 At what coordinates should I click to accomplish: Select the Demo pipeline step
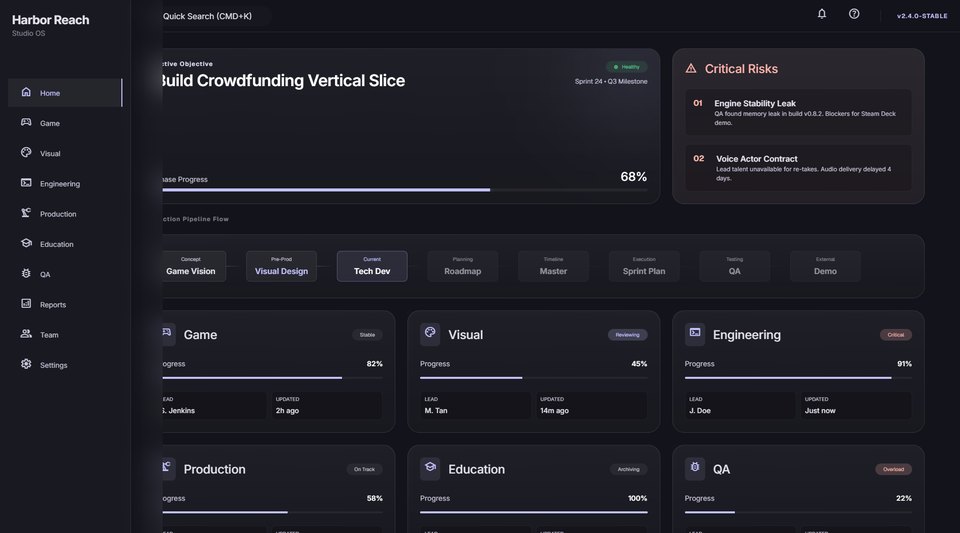(x=825, y=266)
